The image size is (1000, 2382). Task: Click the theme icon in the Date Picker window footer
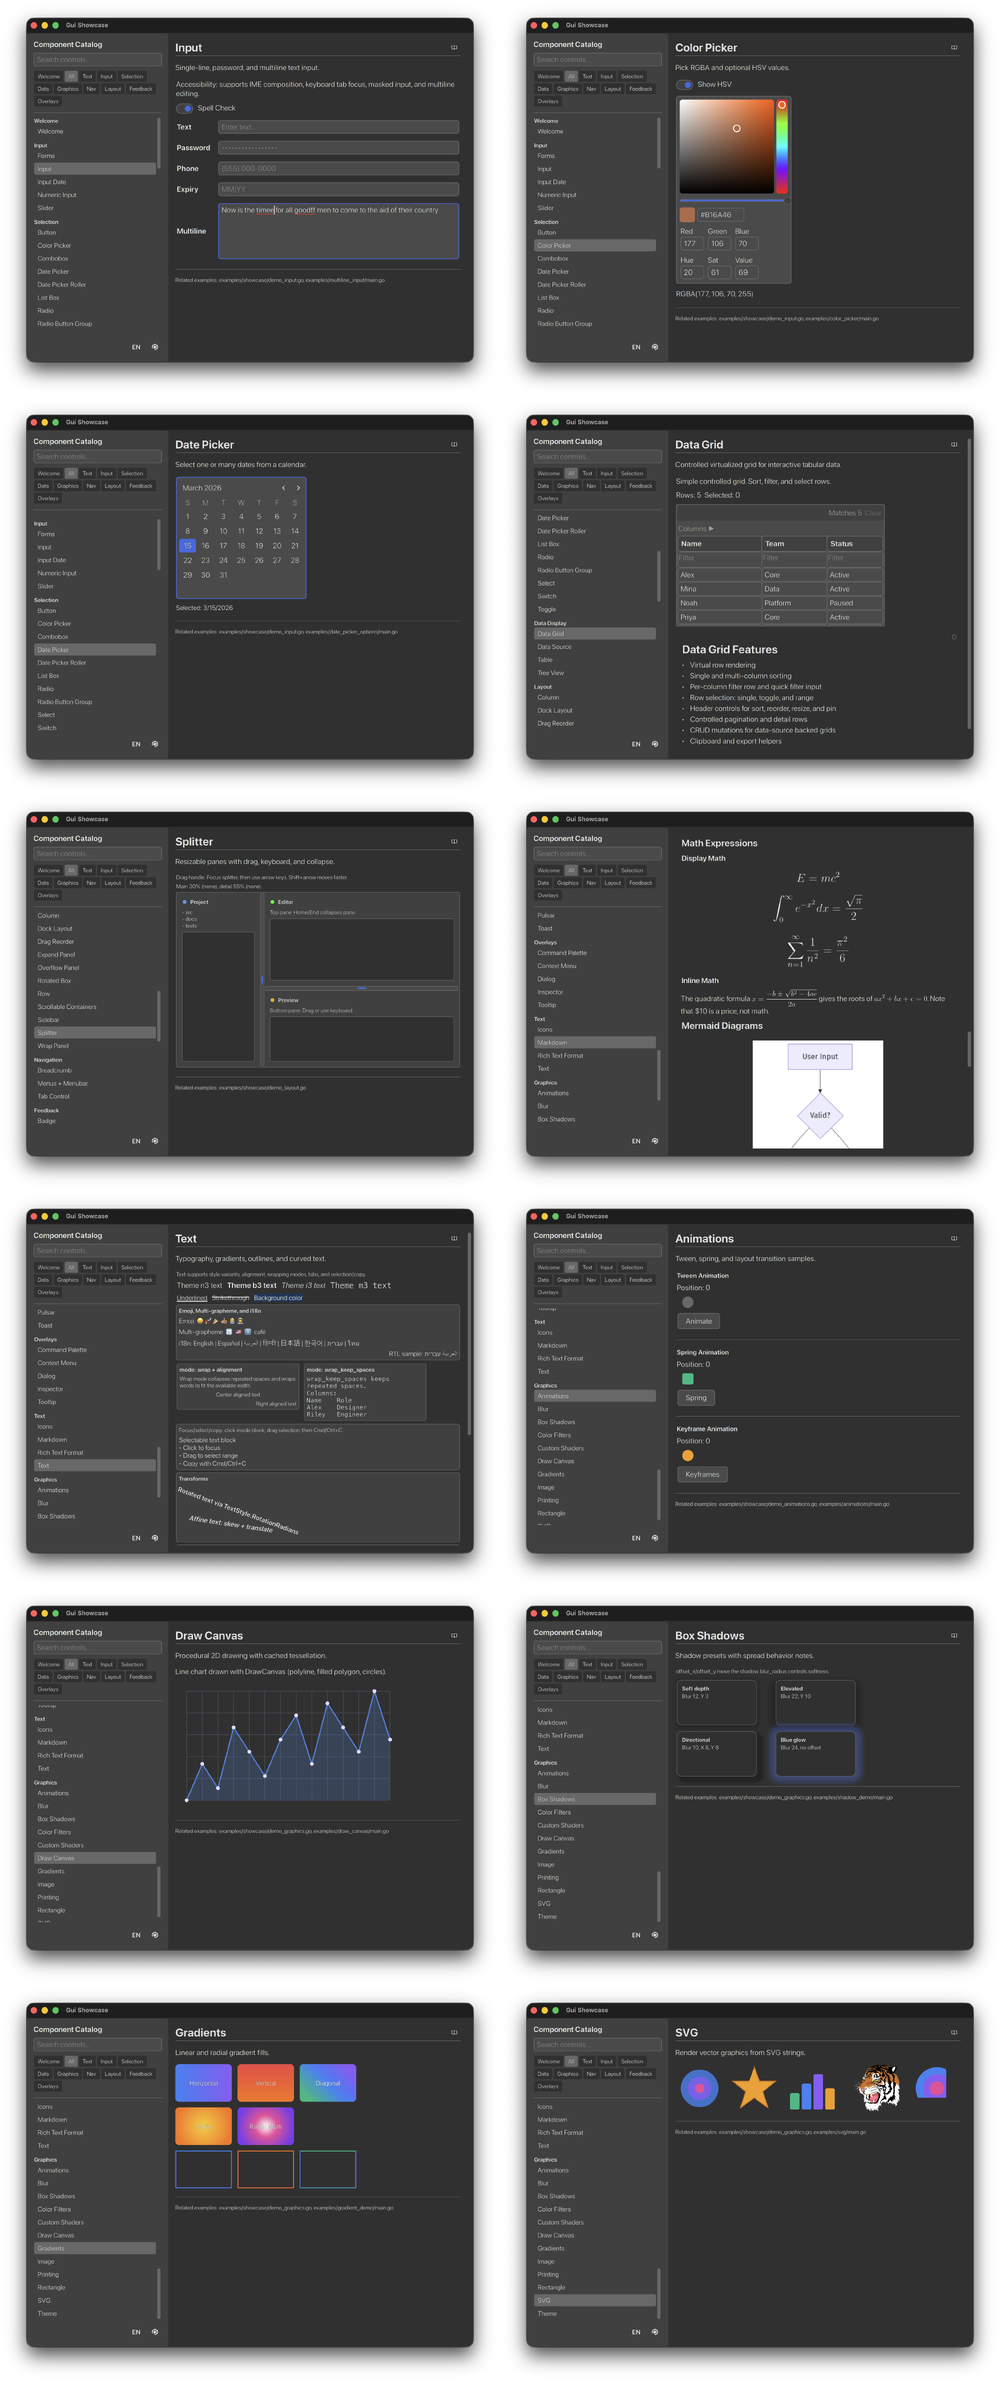(155, 744)
